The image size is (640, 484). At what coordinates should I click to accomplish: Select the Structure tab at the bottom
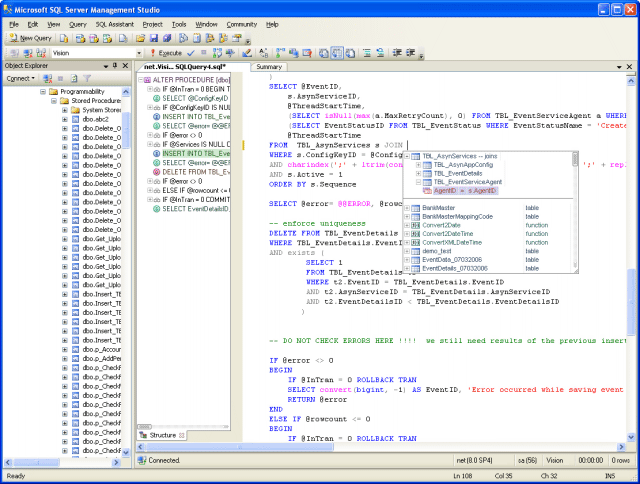click(x=162, y=435)
